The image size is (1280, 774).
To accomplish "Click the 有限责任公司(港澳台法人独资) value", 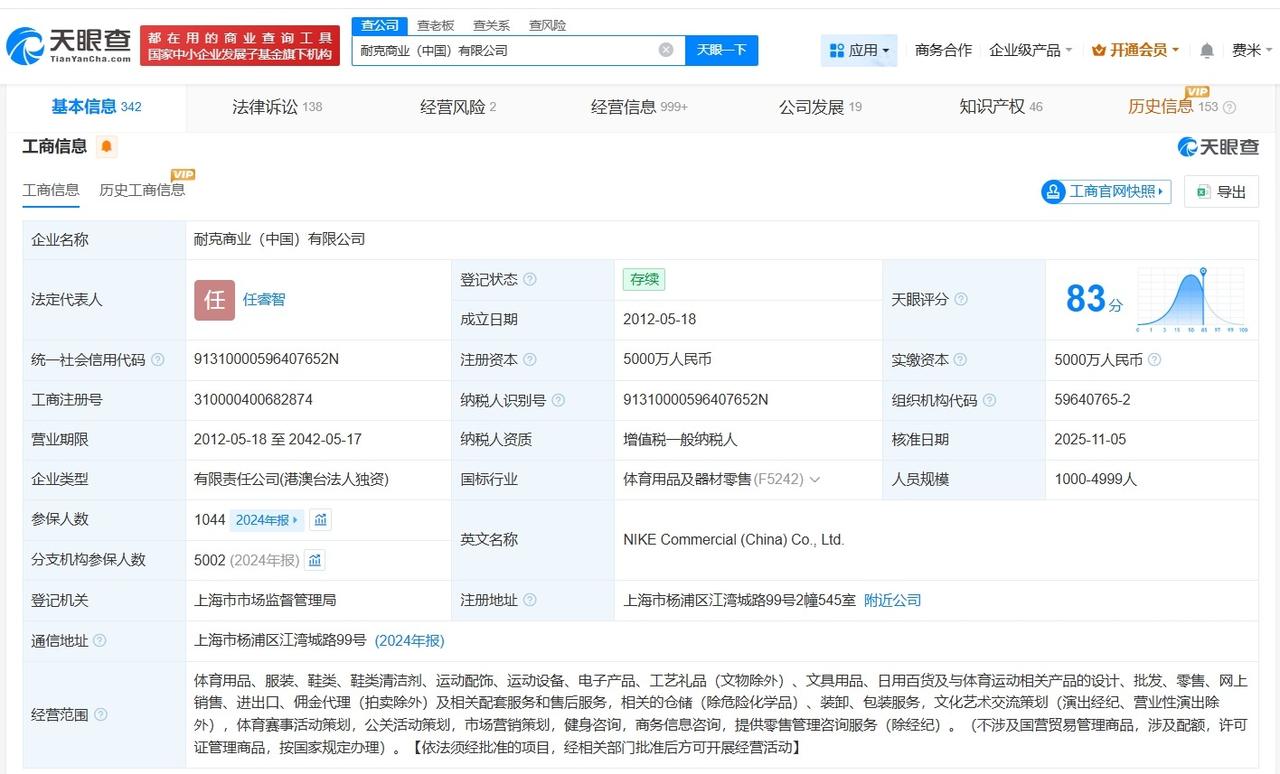I will click(x=291, y=480).
